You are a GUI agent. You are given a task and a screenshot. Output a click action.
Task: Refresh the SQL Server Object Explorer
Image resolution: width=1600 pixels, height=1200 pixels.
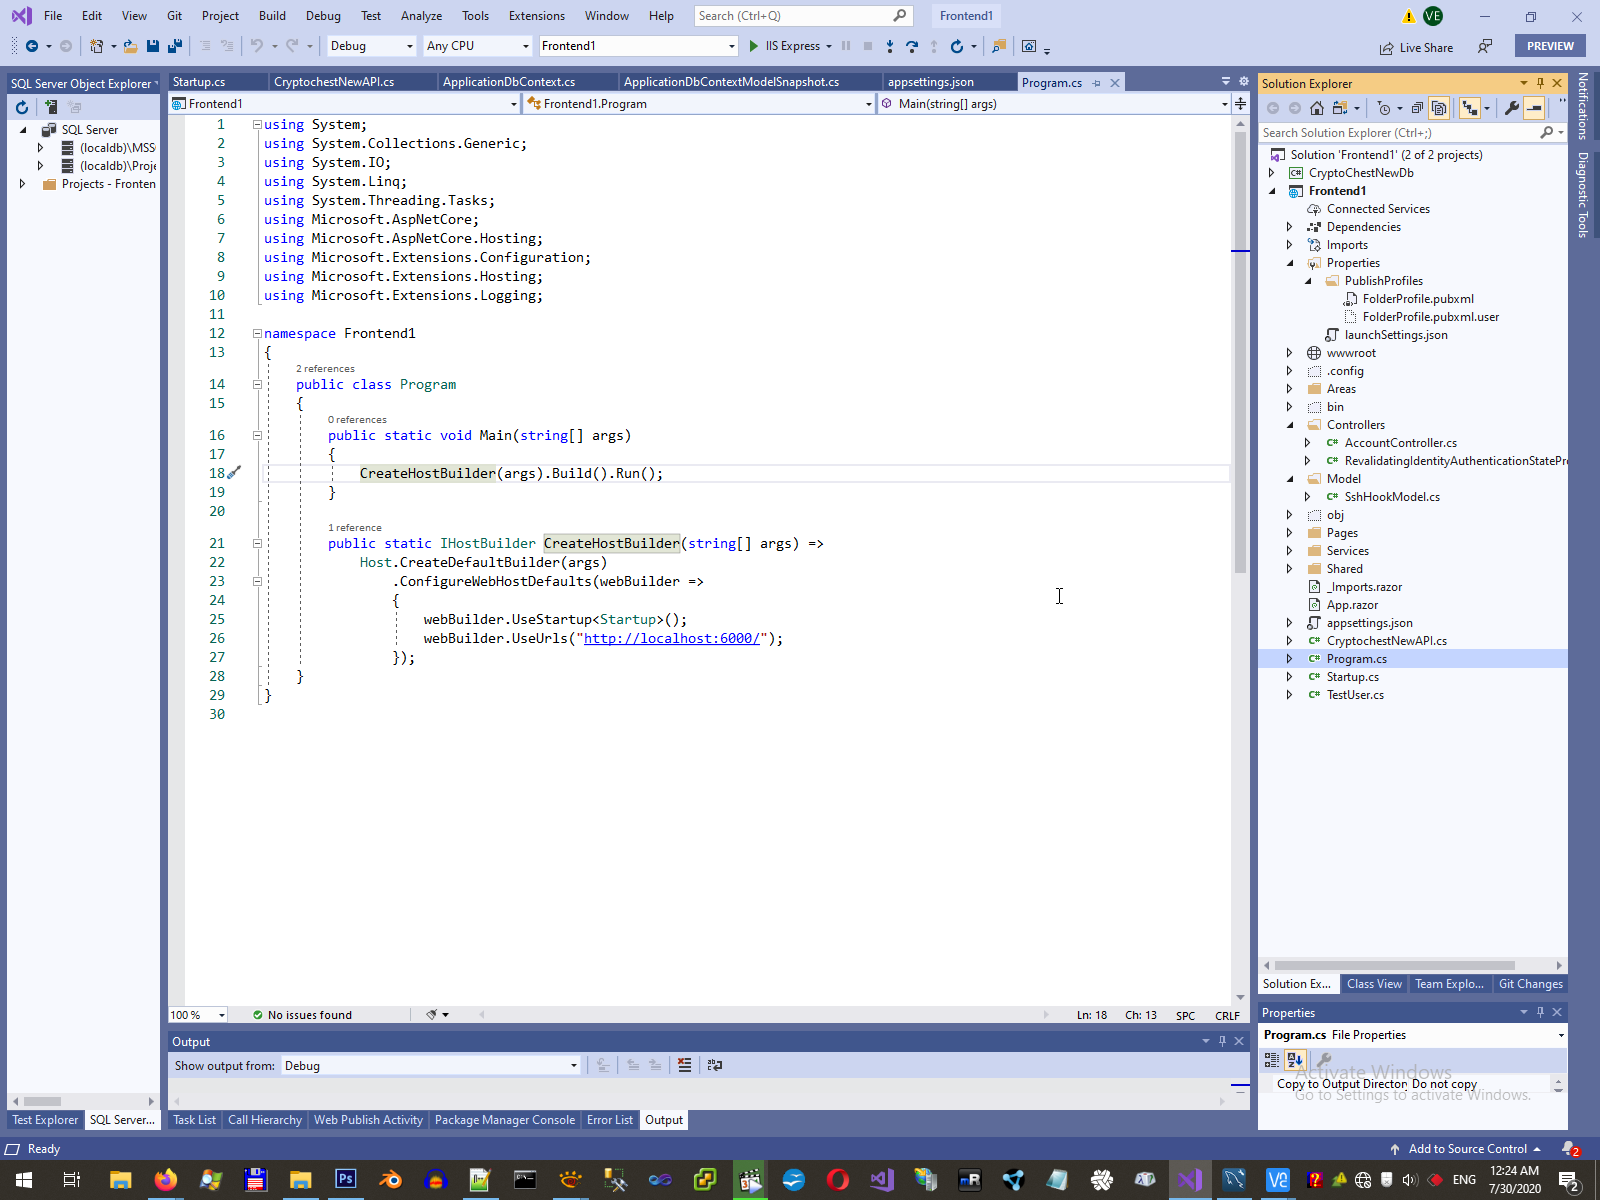point(22,107)
